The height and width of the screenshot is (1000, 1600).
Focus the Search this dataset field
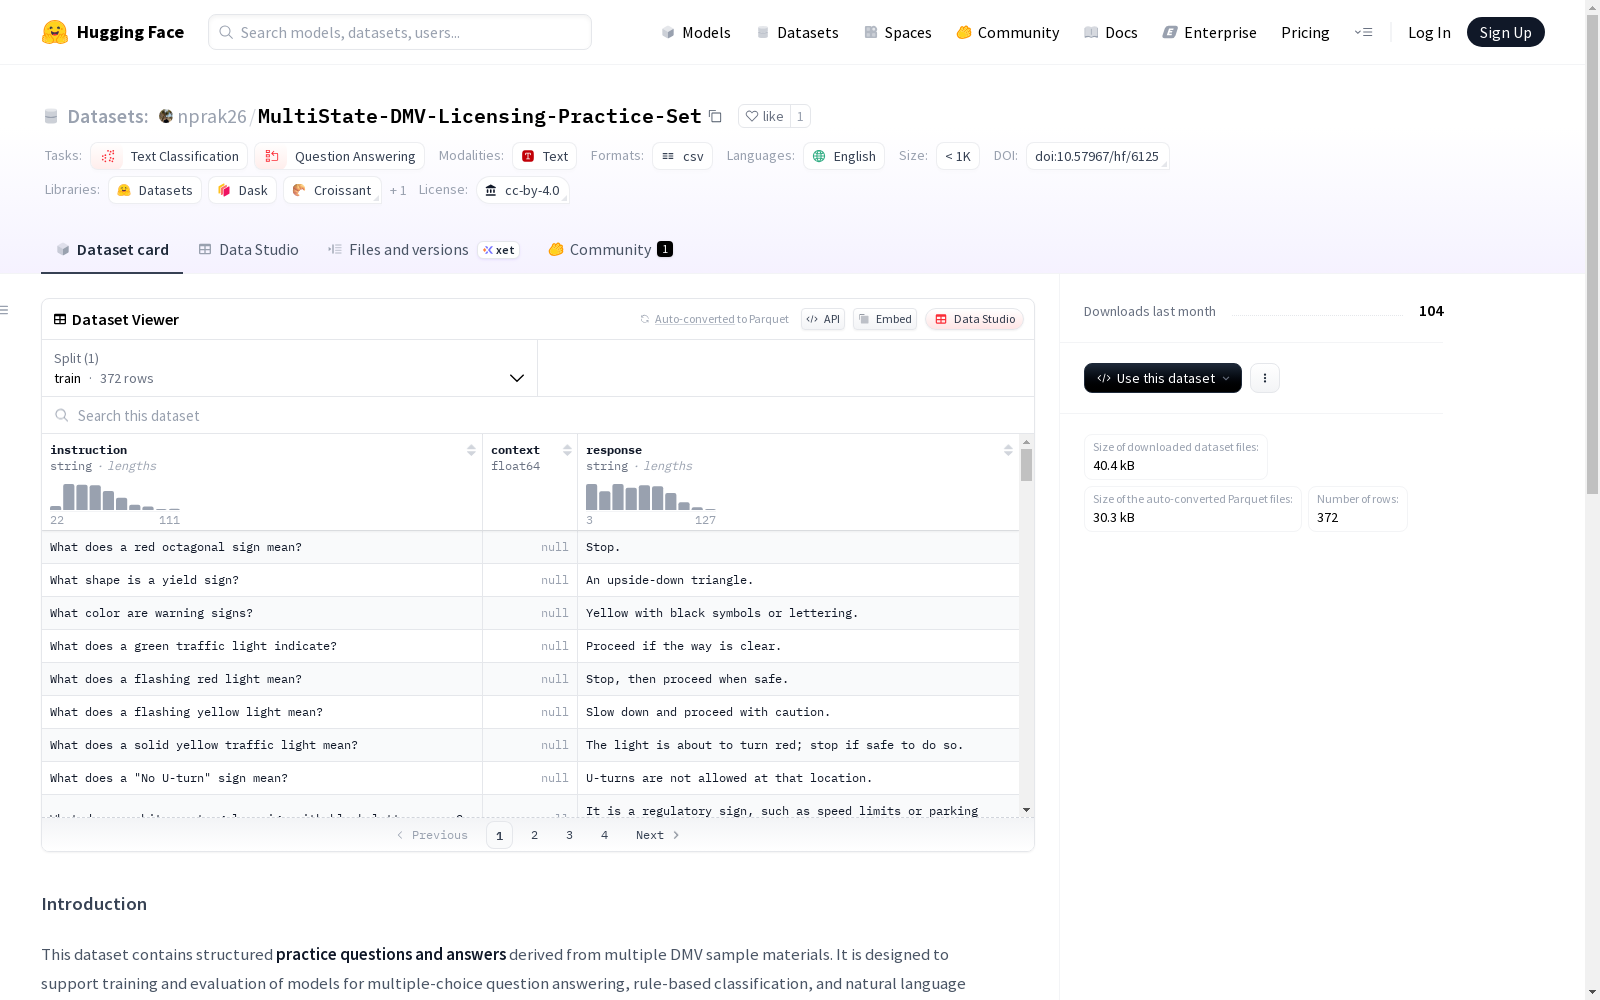538,415
